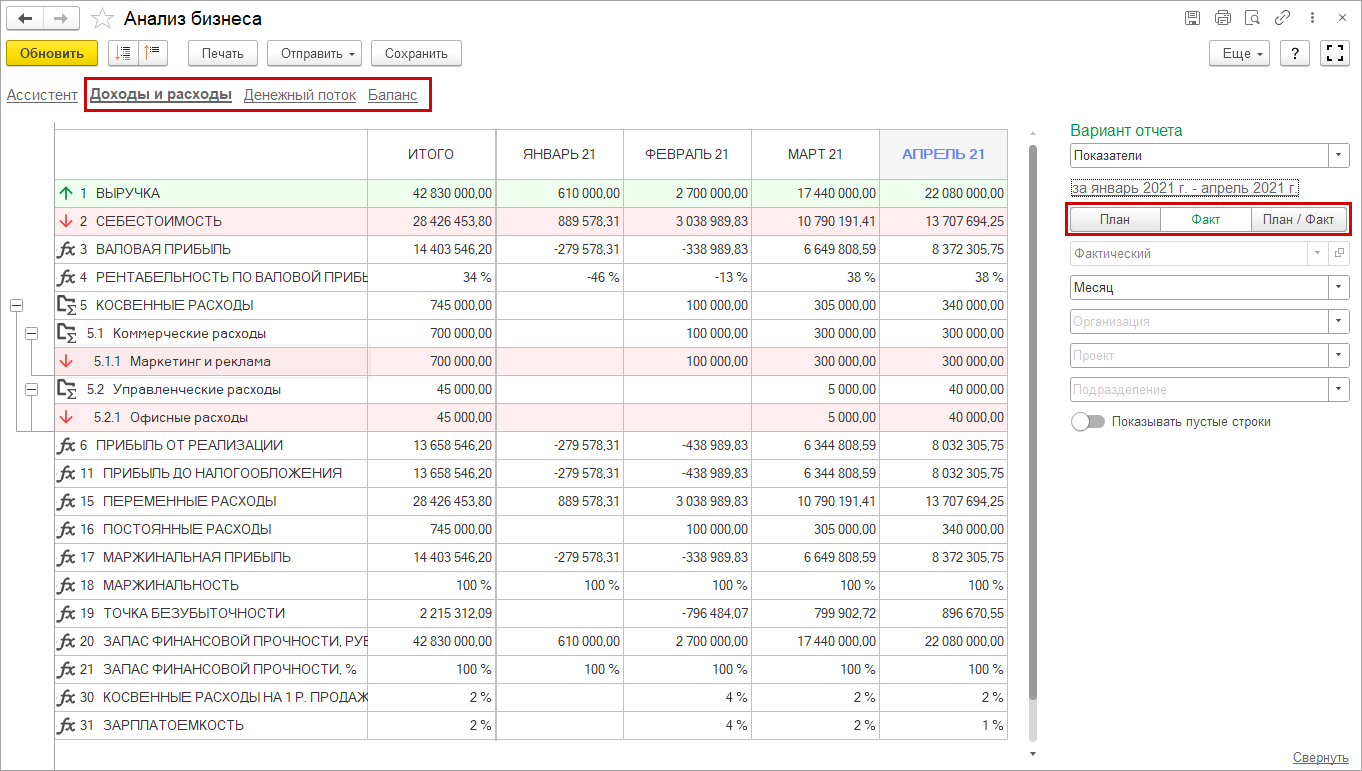
Task: Click the 'Свернуть' link
Action: (1320, 758)
